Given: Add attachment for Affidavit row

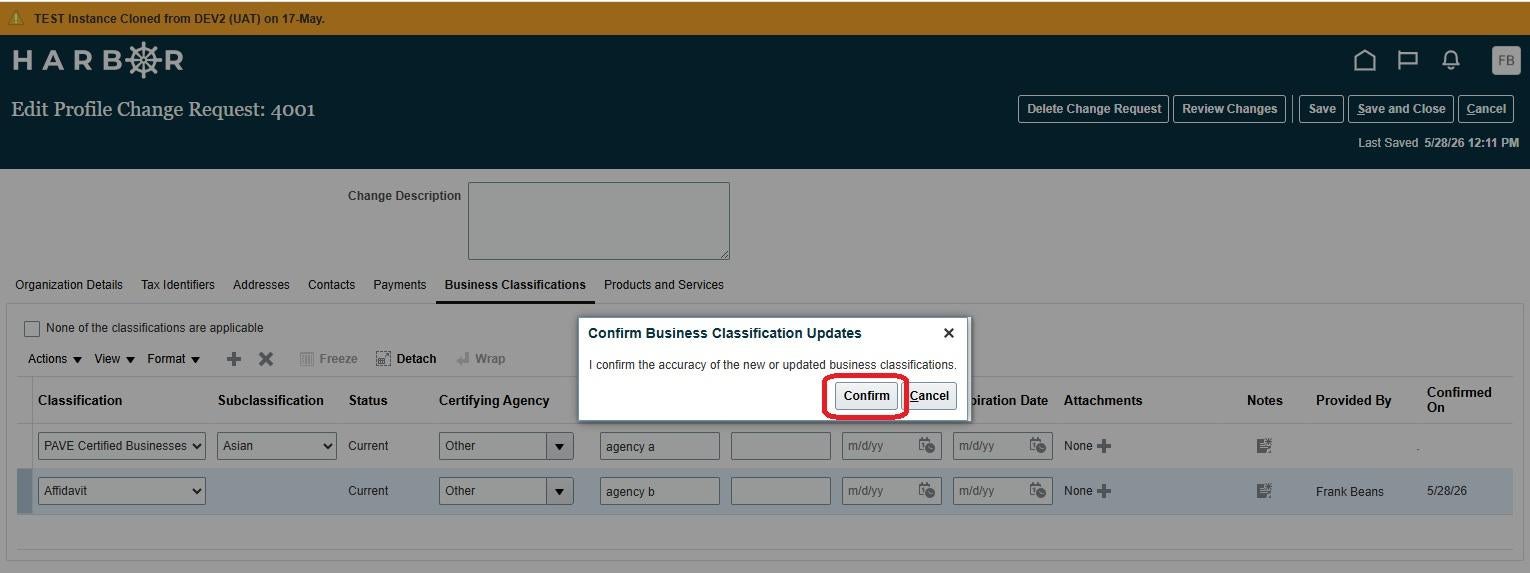Looking at the screenshot, I should [x=1104, y=491].
